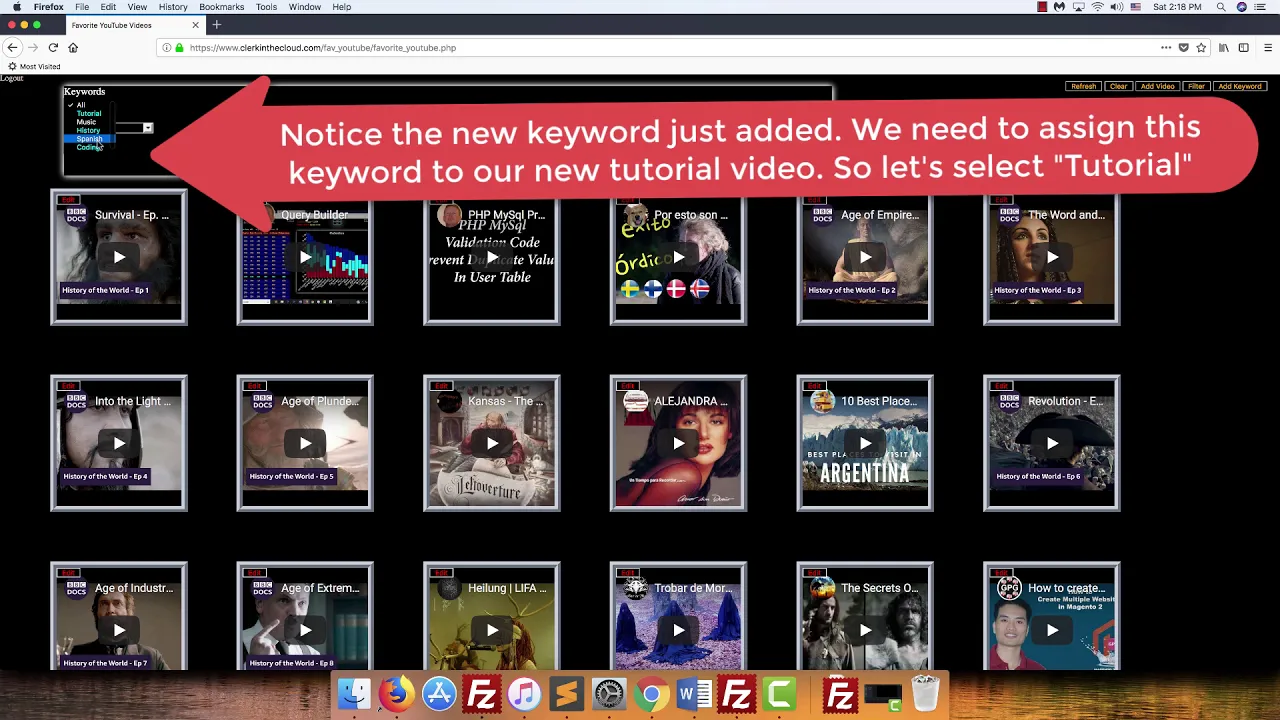Image resolution: width=1280 pixels, height=720 pixels.
Task: Open Microsoft Word from the Dock
Action: pos(693,694)
